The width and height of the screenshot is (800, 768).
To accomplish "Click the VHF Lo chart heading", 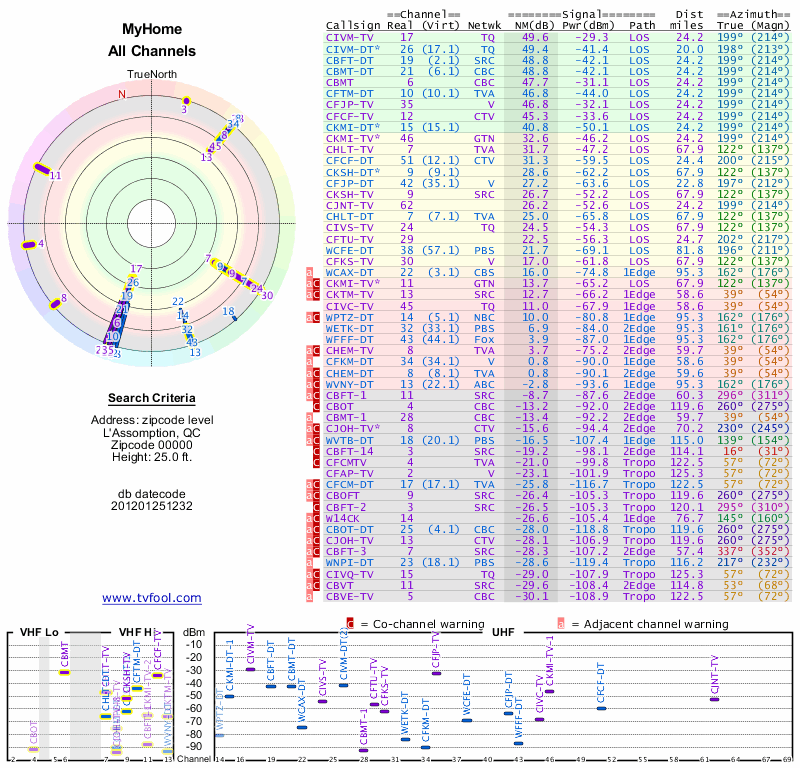I will [x=39, y=632].
